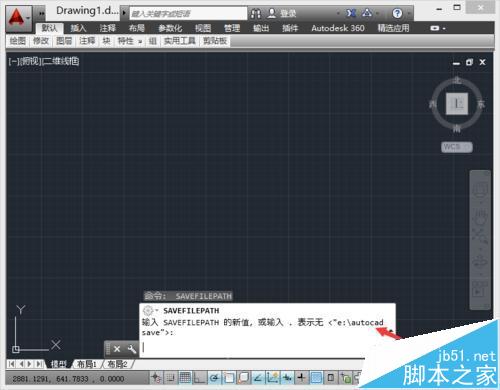Switch to the 参数化 ribbon tab
The image size is (500, 390).
click(170, 28)
